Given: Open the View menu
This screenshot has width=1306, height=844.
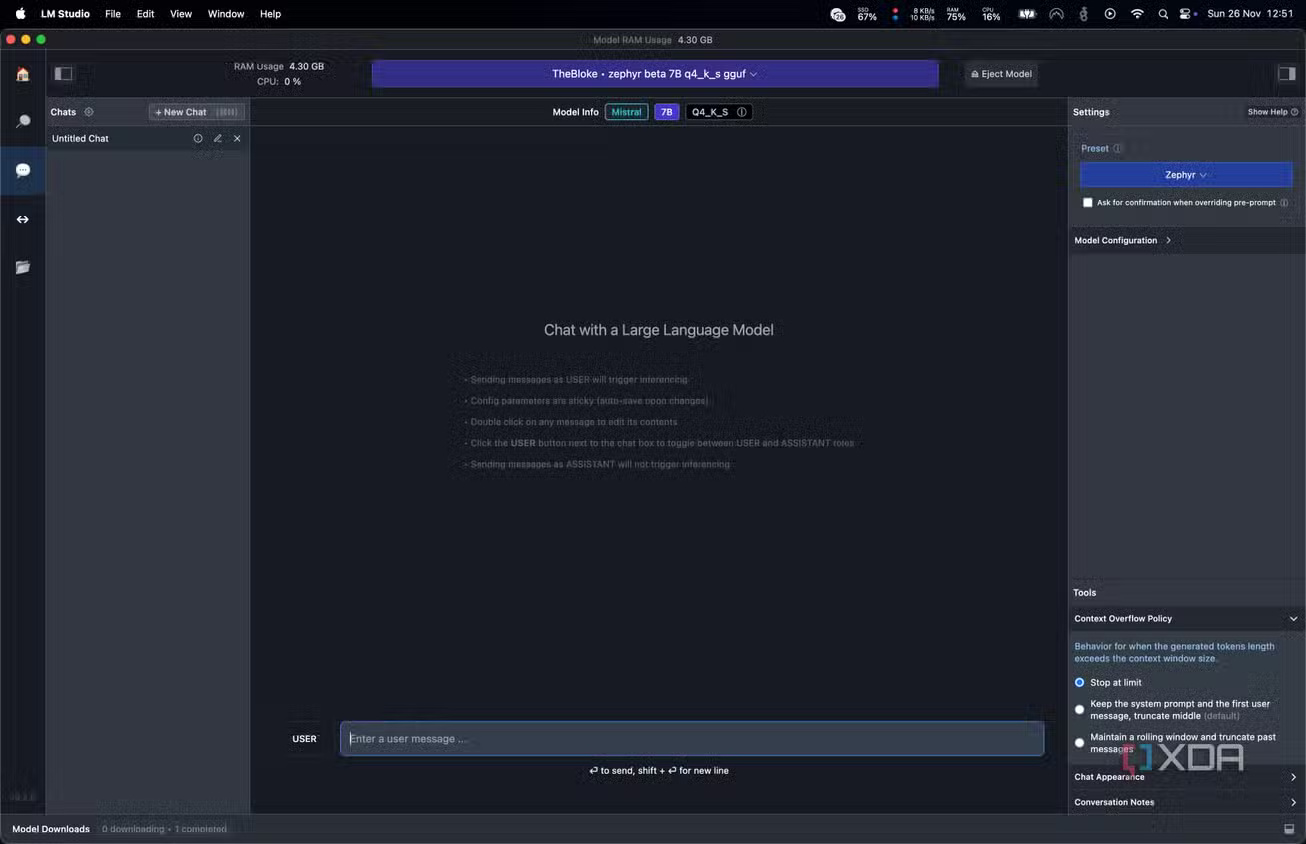Looking at the screenshot, I should 181,14.
